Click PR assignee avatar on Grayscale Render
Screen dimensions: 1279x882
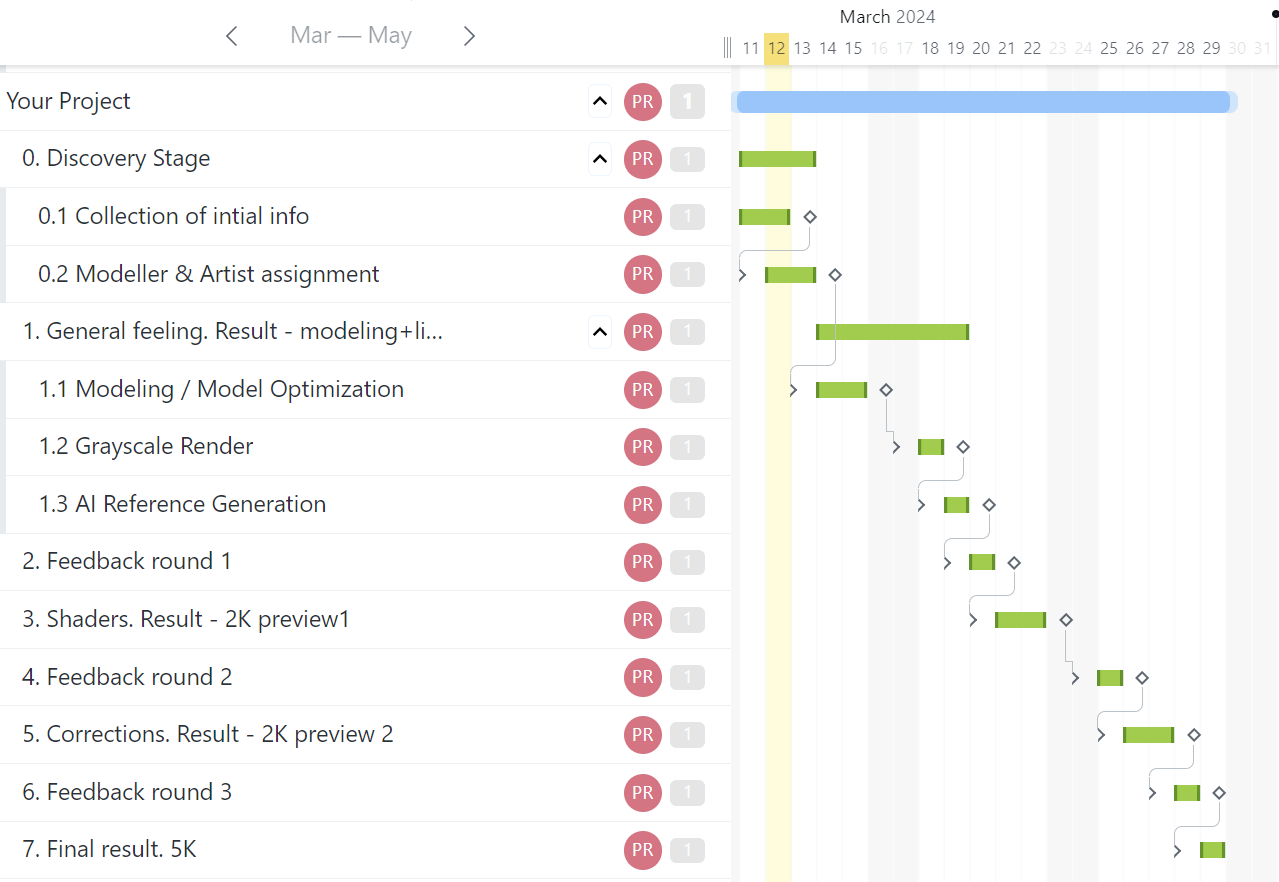[643, 447]
